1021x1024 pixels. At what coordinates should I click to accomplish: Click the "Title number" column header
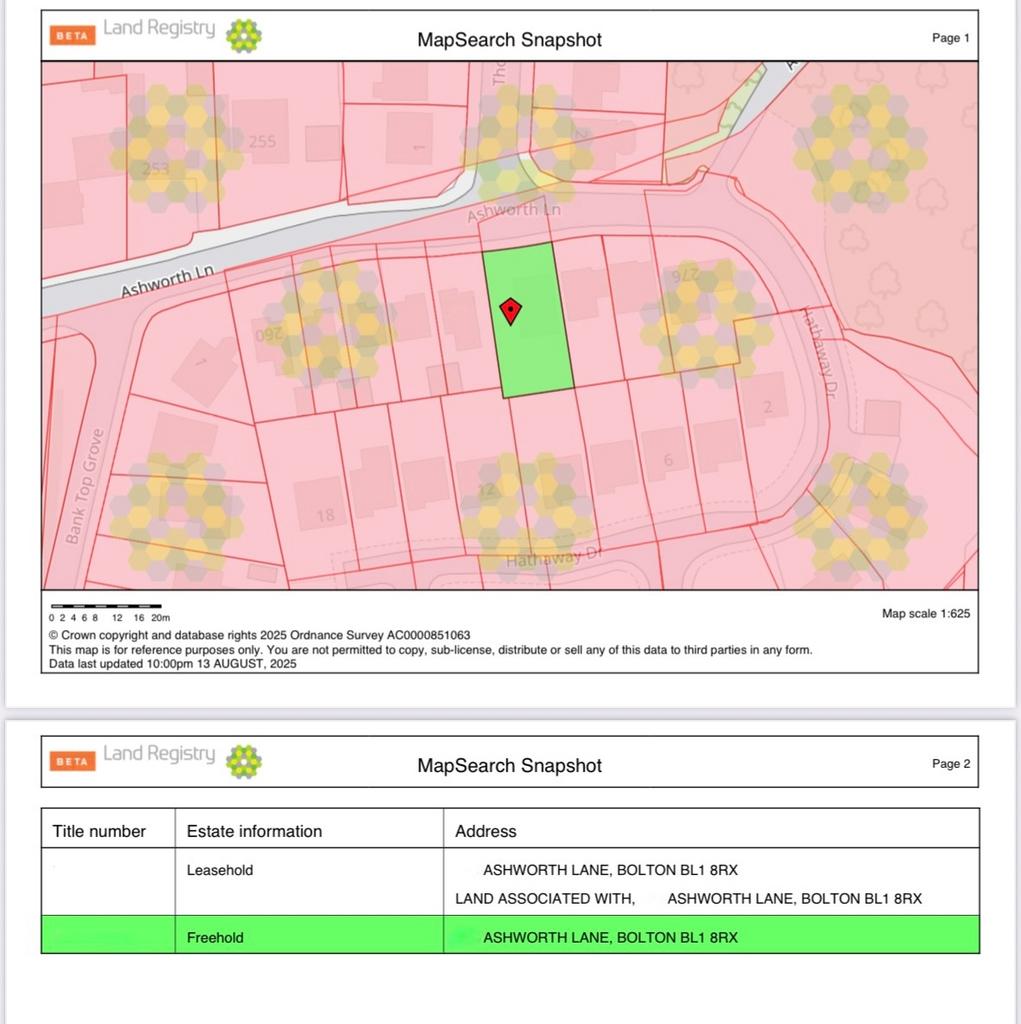pyautogui.click(x=99, y=831)
